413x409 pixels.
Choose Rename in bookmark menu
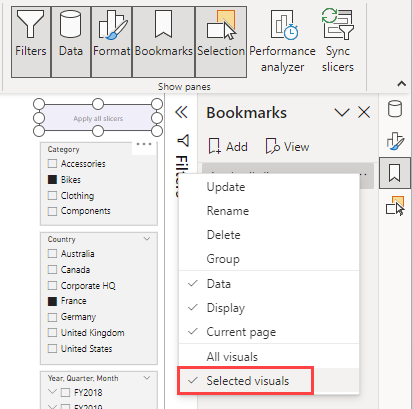point(269,211)
